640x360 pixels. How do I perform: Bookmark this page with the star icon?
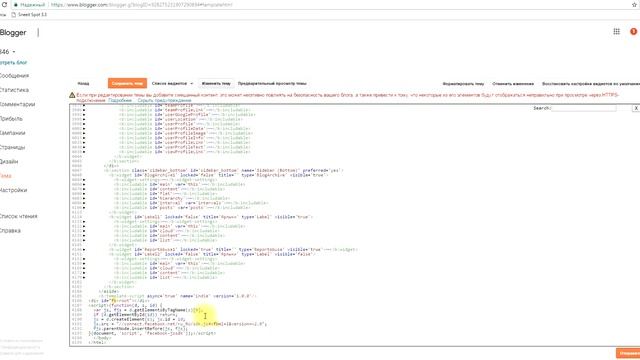(635, 5)
